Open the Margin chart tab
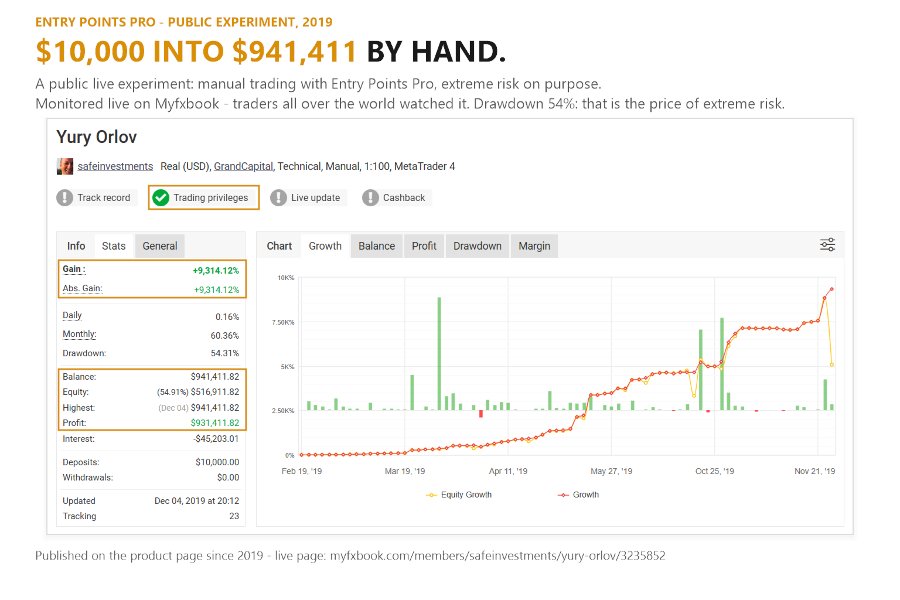 (534, 246)
